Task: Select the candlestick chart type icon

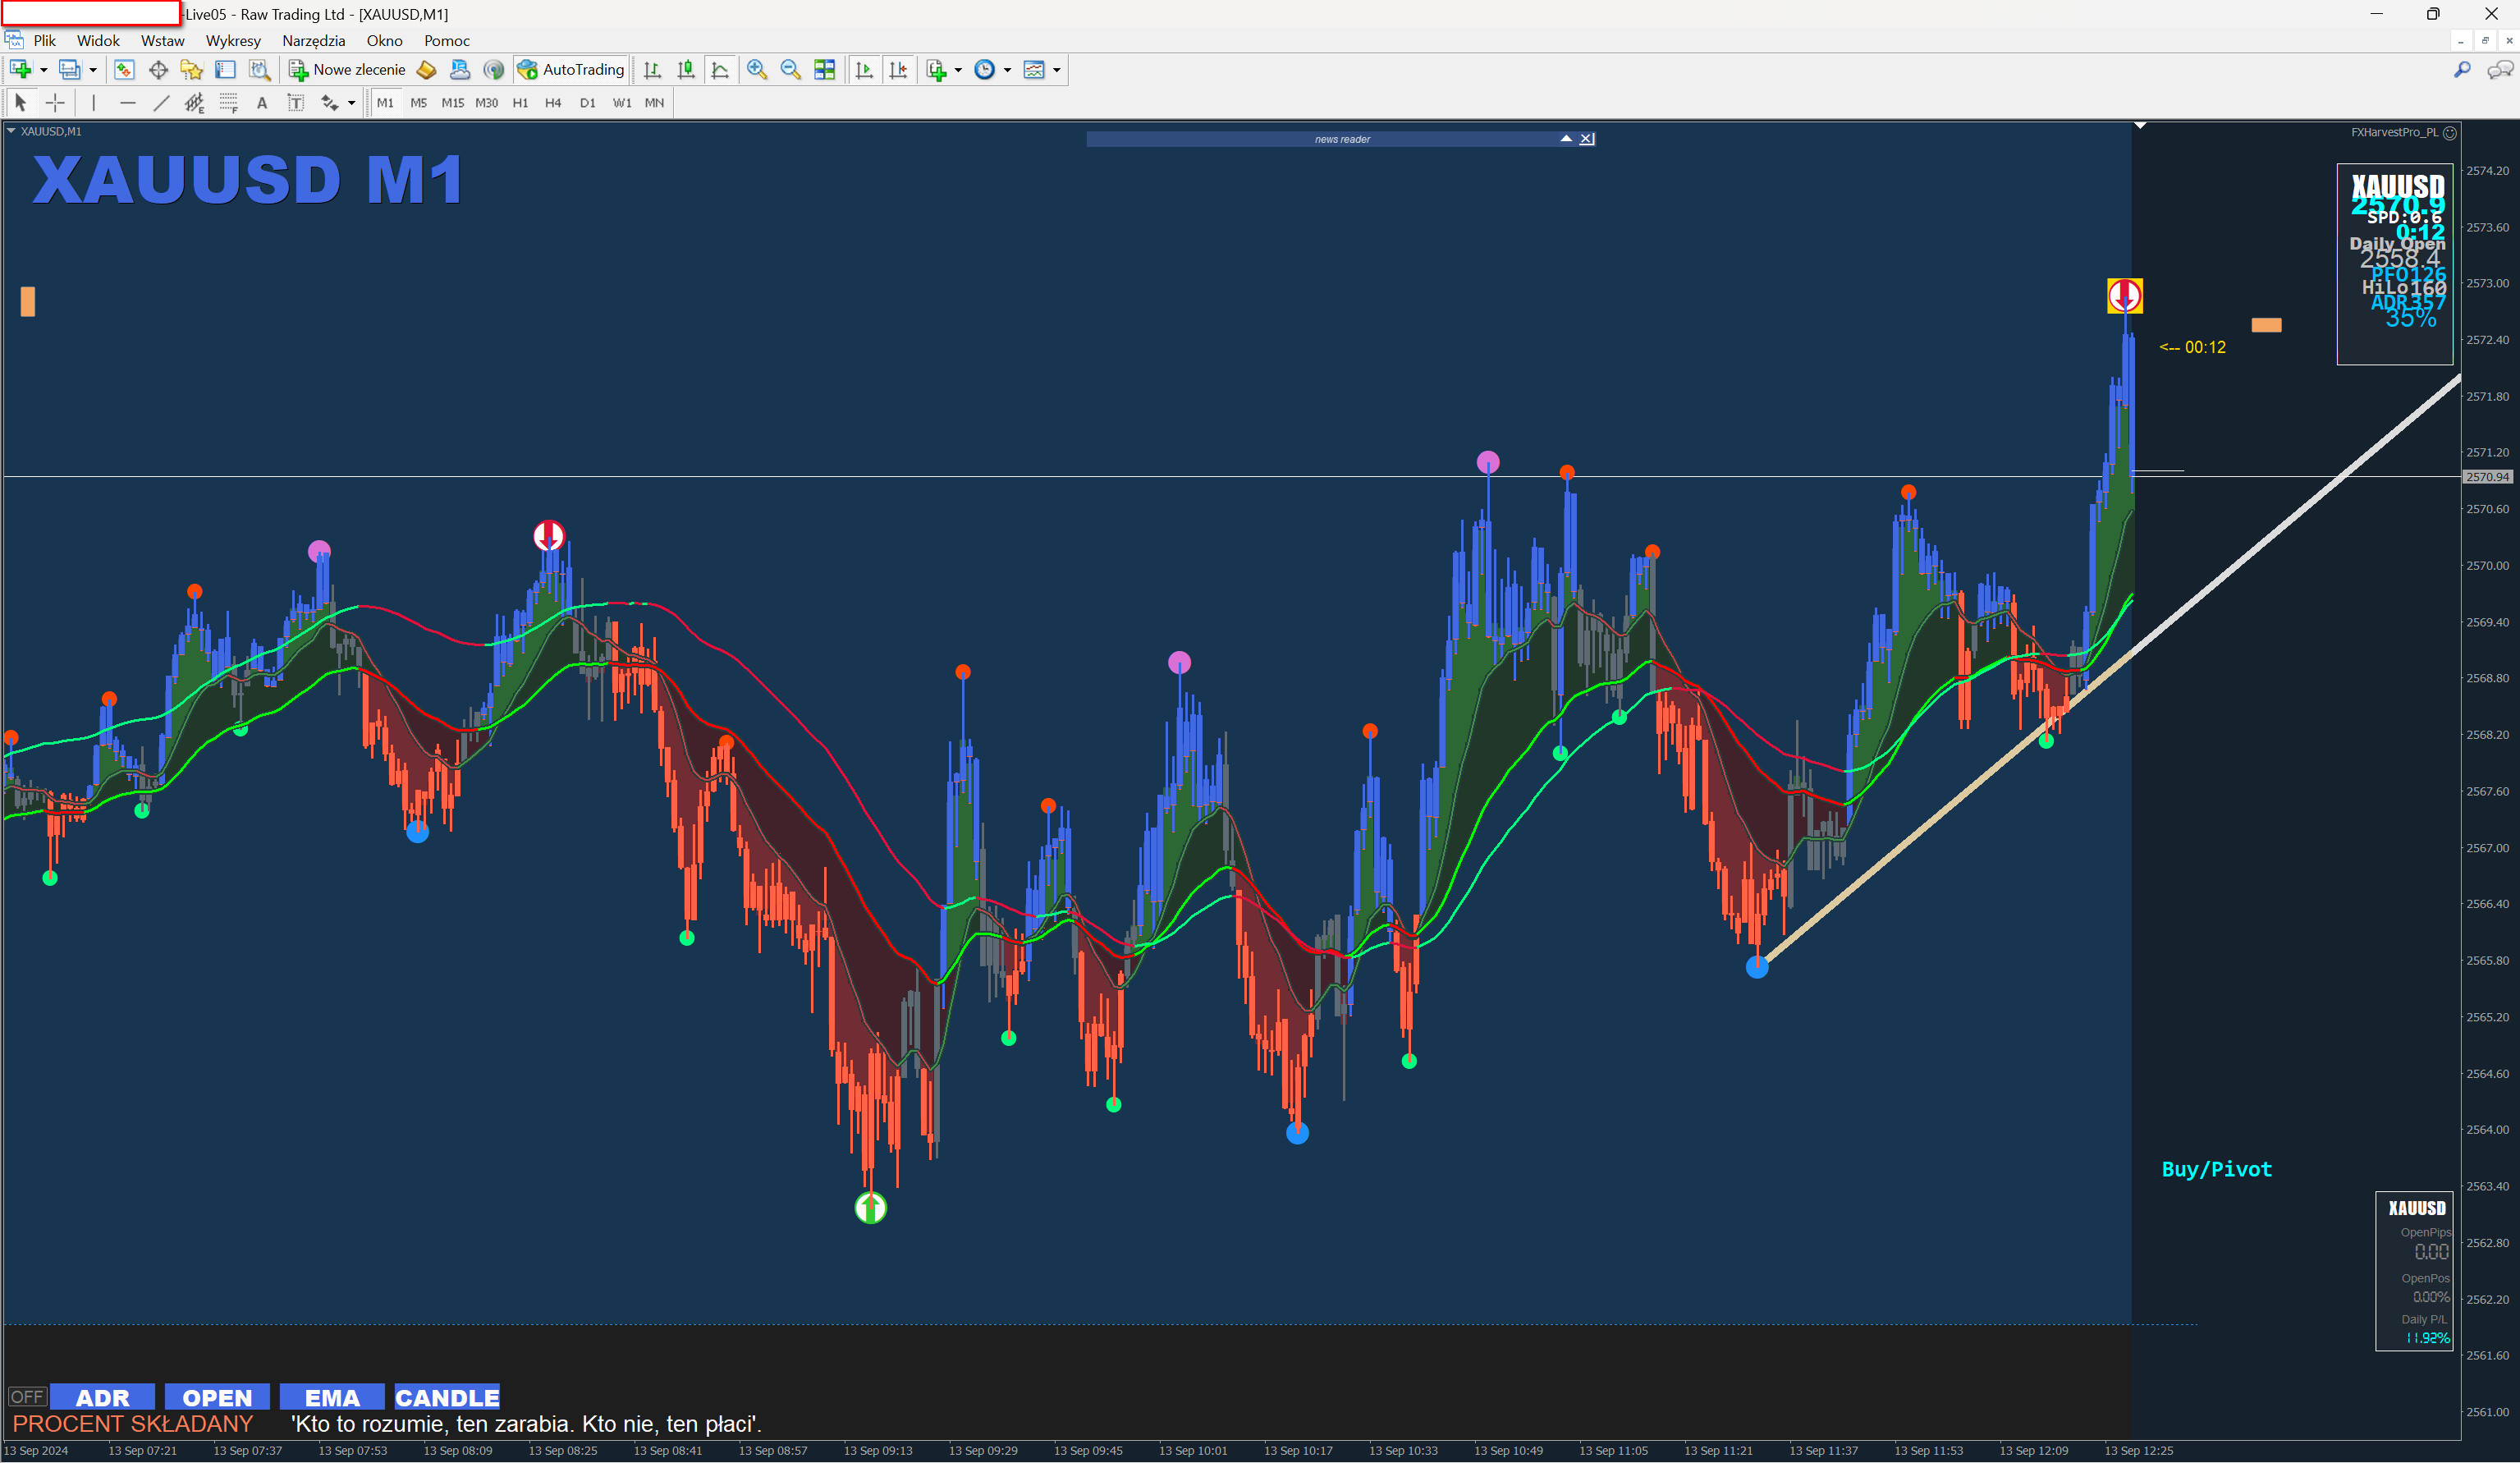Action: tap(686, 70)
